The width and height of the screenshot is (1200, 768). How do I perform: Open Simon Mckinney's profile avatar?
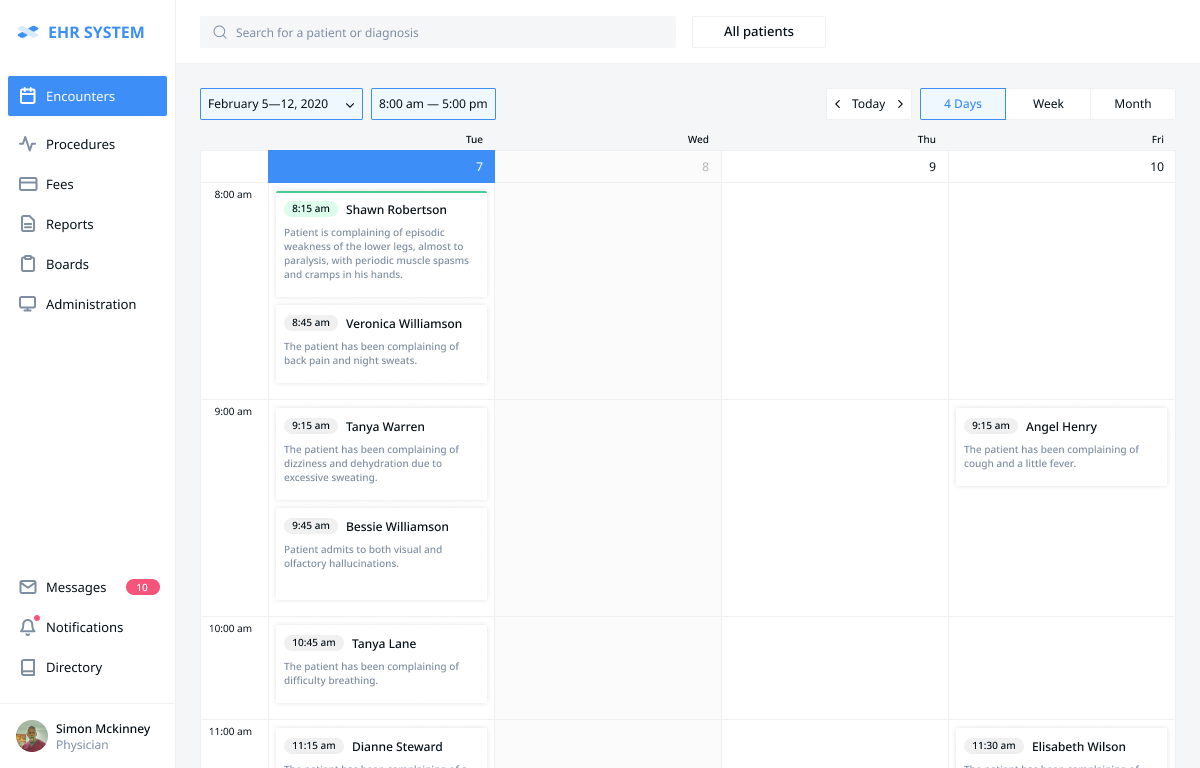click(32, 736)
